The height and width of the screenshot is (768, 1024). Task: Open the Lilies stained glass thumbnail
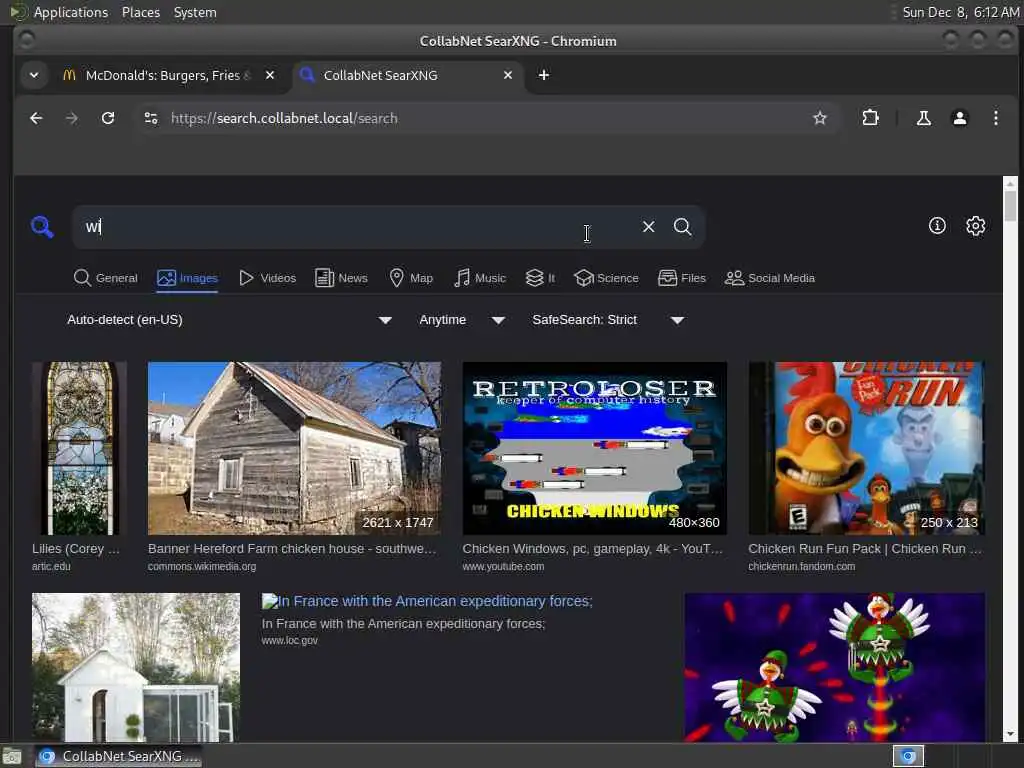pos(79,449)
